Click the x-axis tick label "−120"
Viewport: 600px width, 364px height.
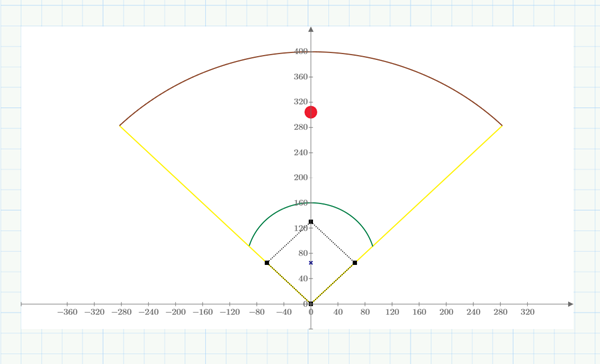[230, 312]
